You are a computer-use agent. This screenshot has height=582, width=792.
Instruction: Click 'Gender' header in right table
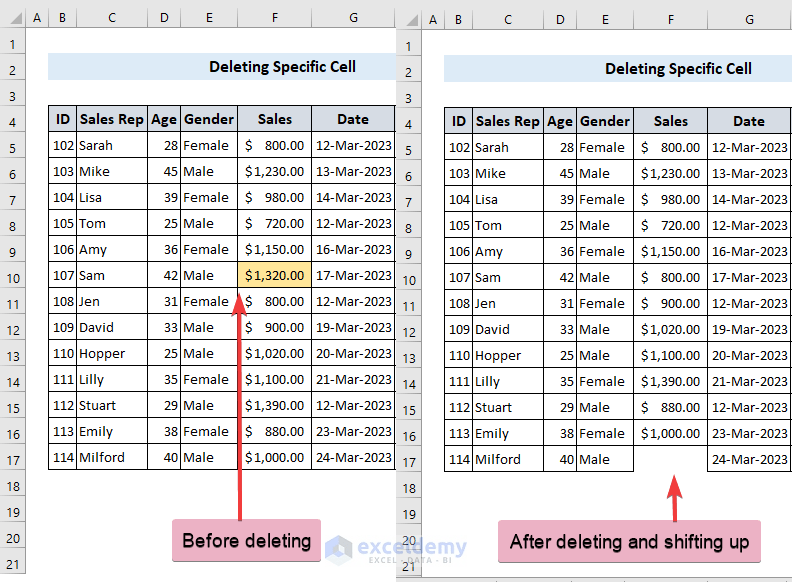(x=605, y=121)
